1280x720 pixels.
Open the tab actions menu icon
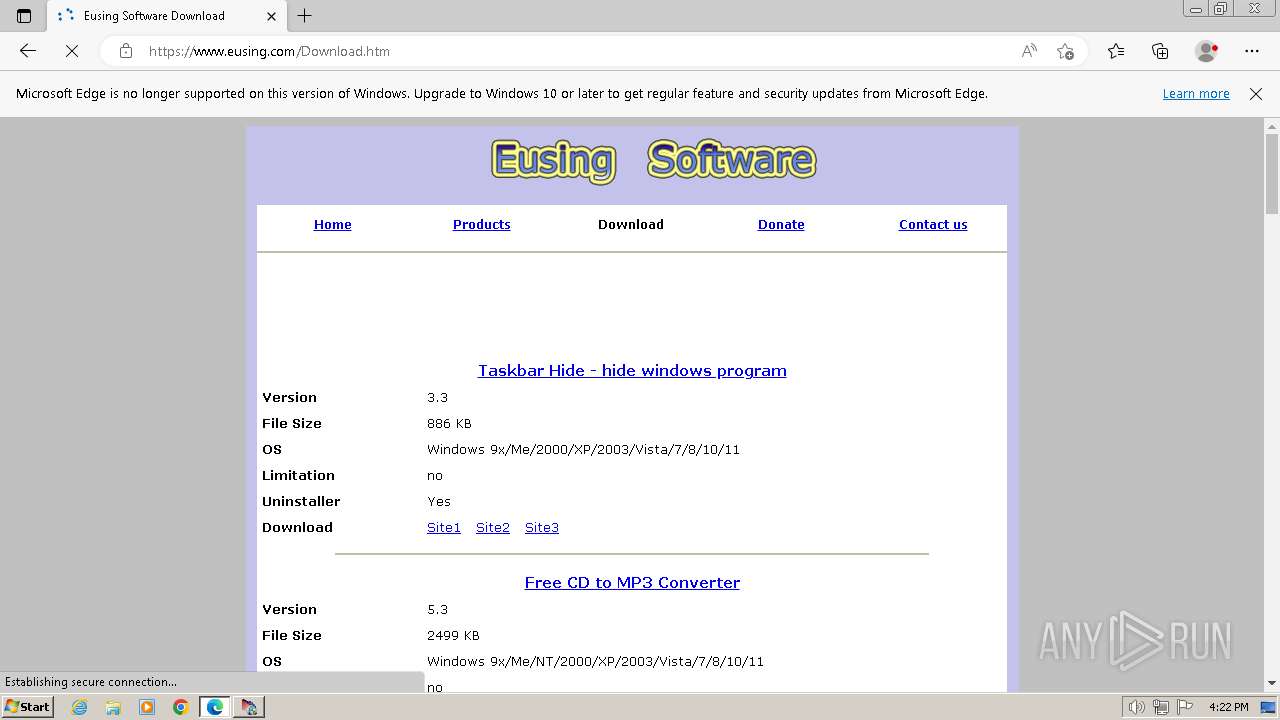point(24,16)
